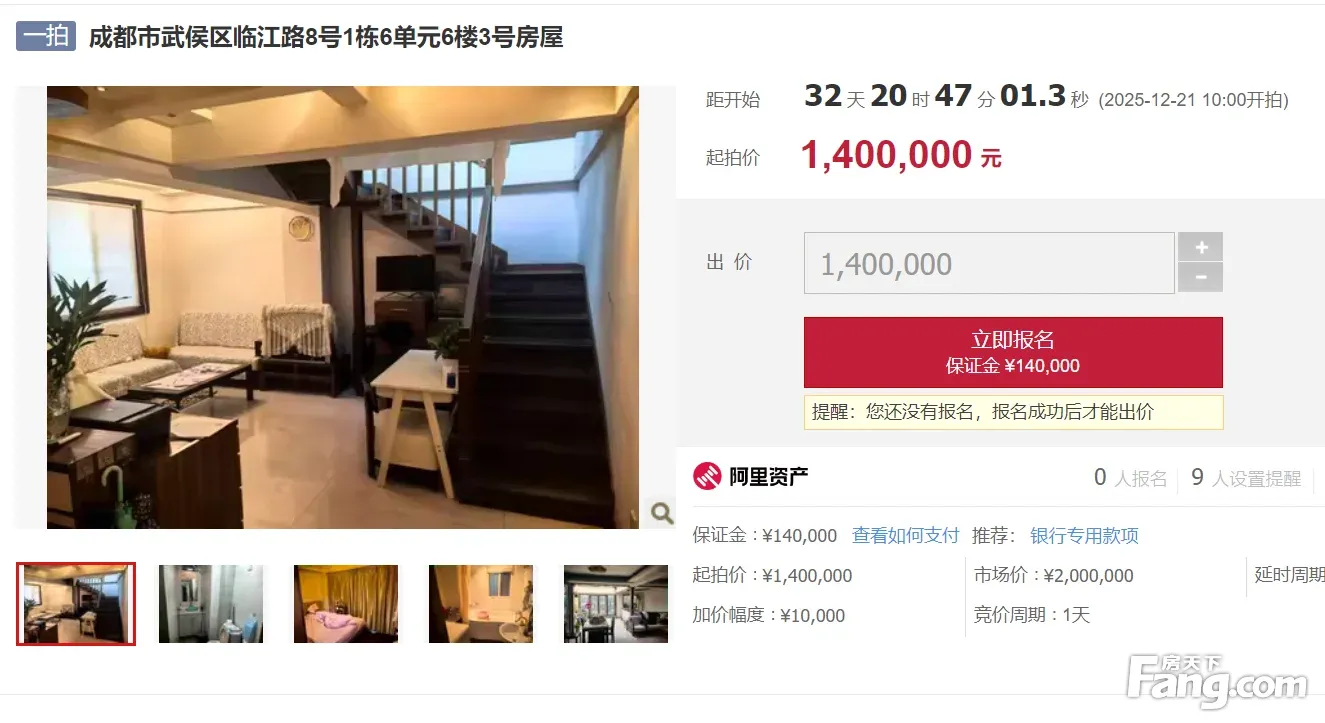Select the first living room thumbnail
Screen dimensions: 1325x723
[76, 603]
